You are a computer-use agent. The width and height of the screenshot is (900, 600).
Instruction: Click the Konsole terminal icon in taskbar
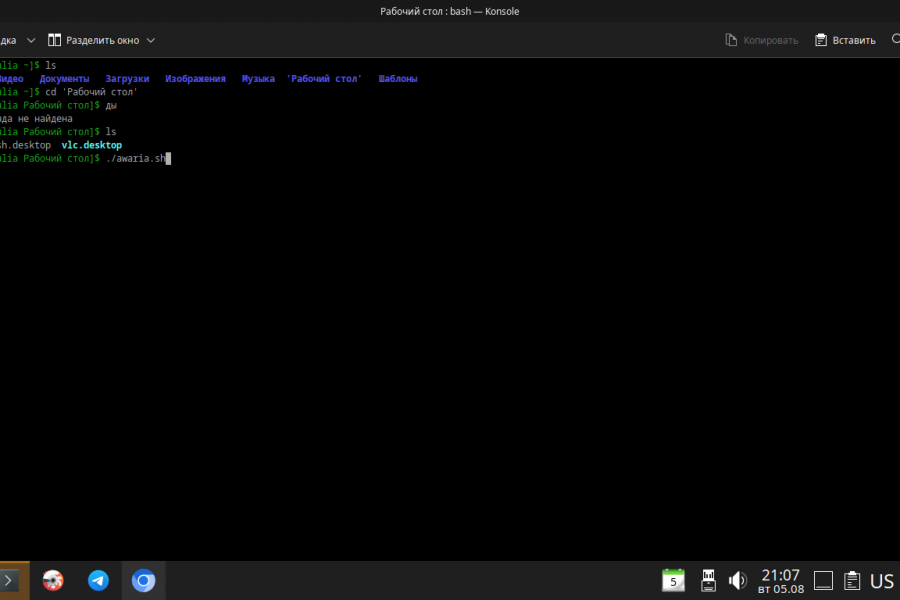(8, 580)
